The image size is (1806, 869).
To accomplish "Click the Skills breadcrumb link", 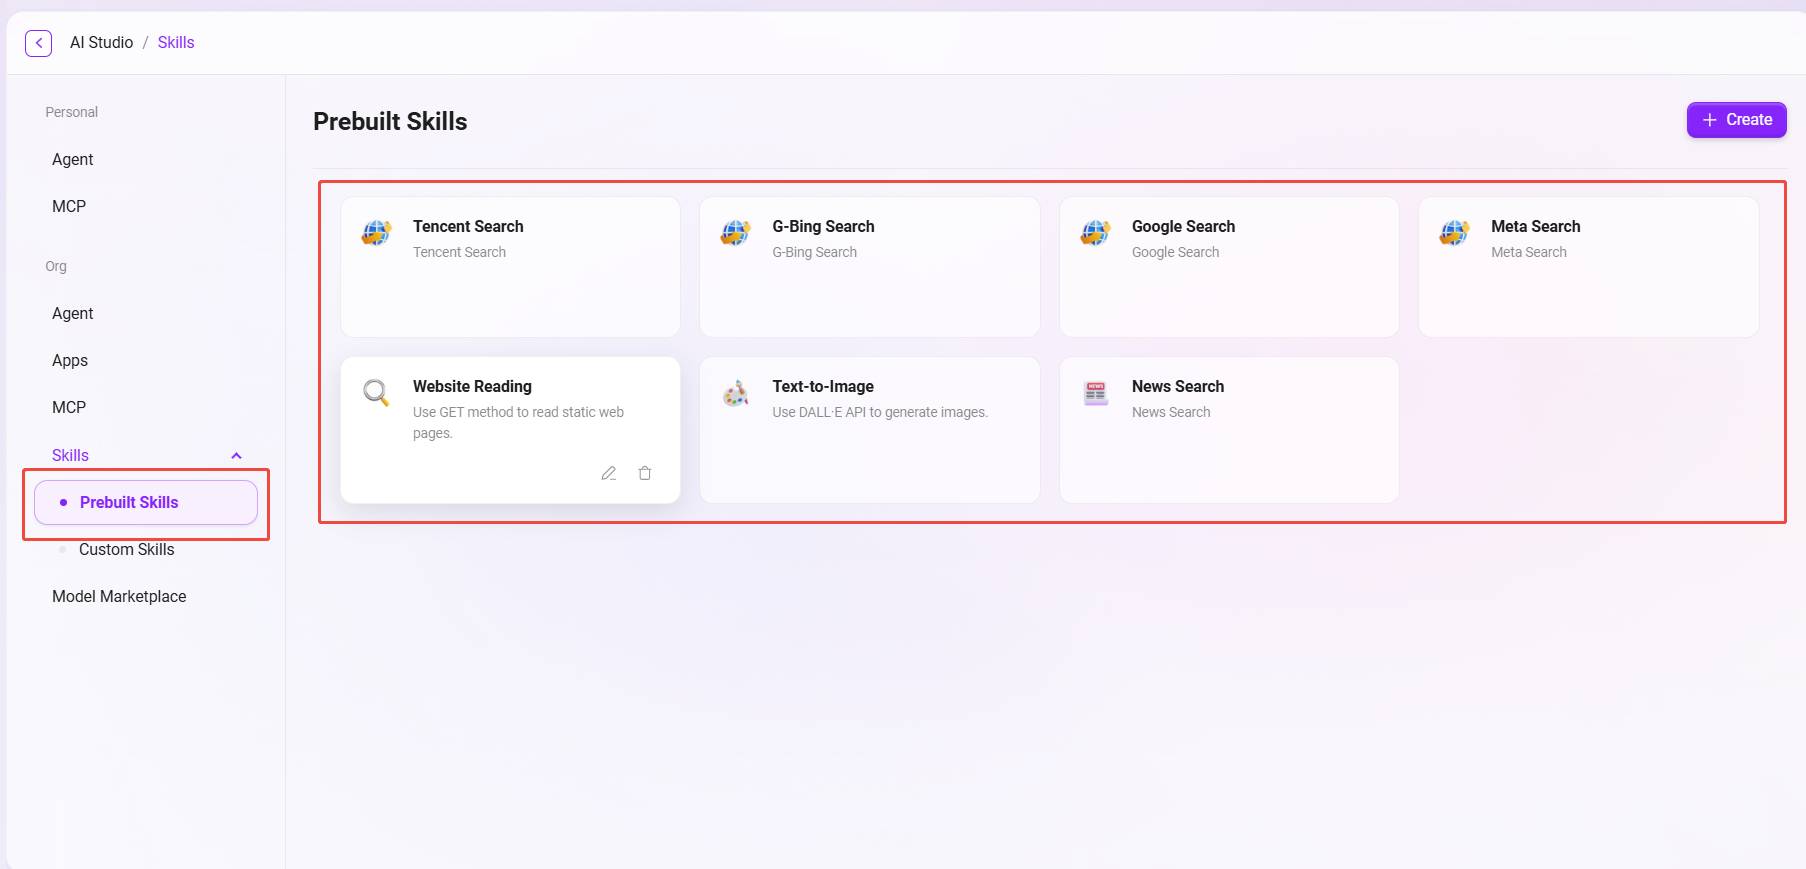I will (x=176, y=43).
